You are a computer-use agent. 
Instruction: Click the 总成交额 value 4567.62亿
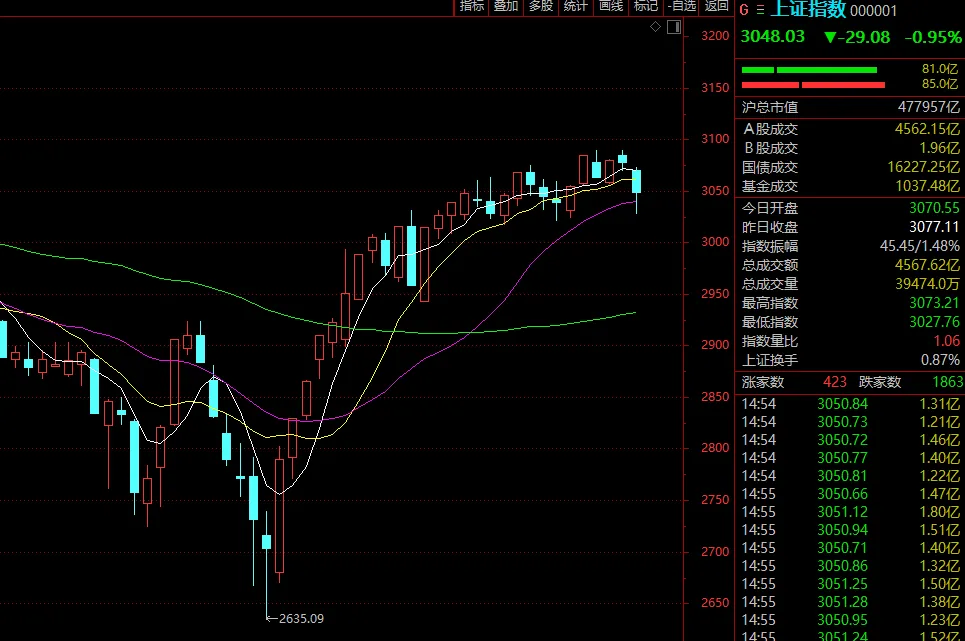(927, 265)
